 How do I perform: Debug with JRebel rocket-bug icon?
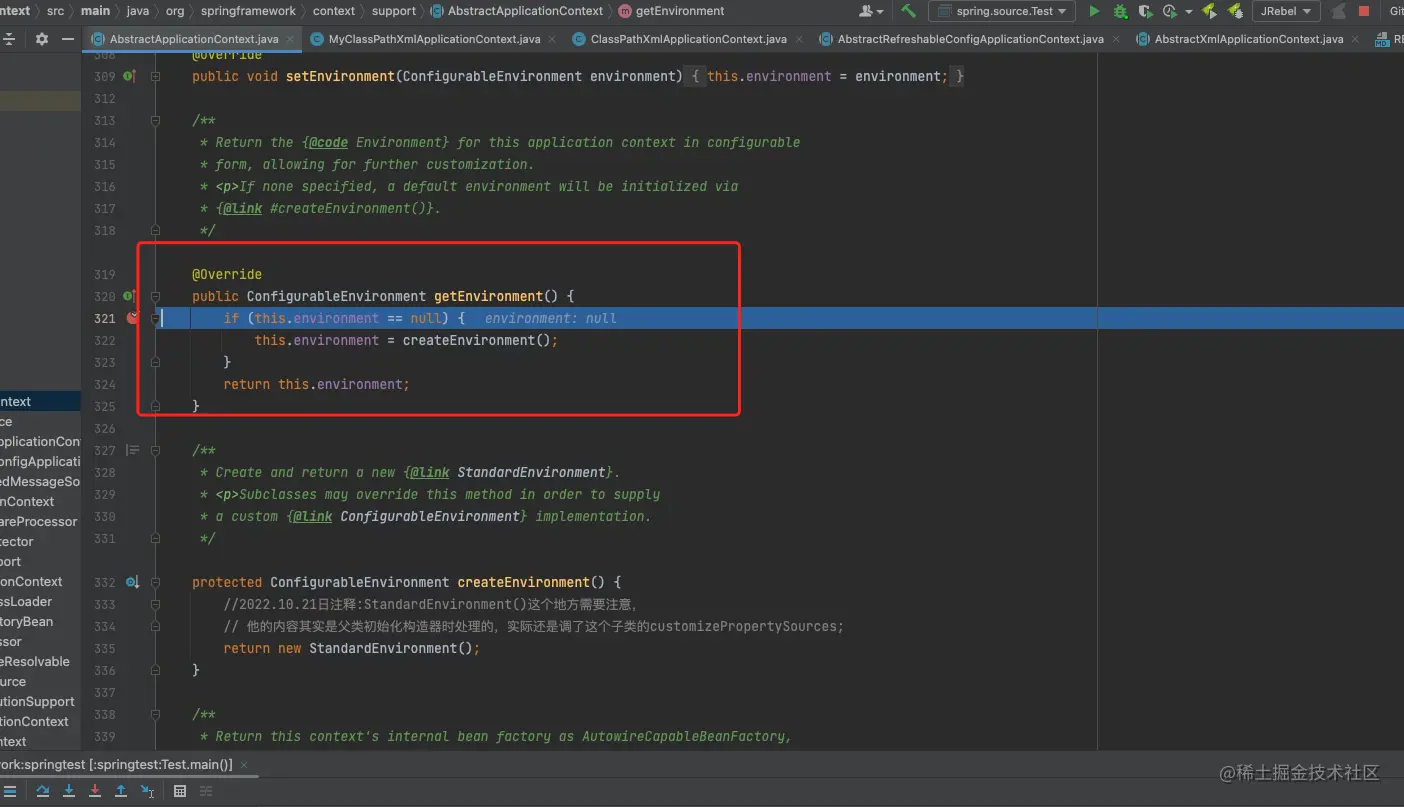click(x=1235, y=11)
